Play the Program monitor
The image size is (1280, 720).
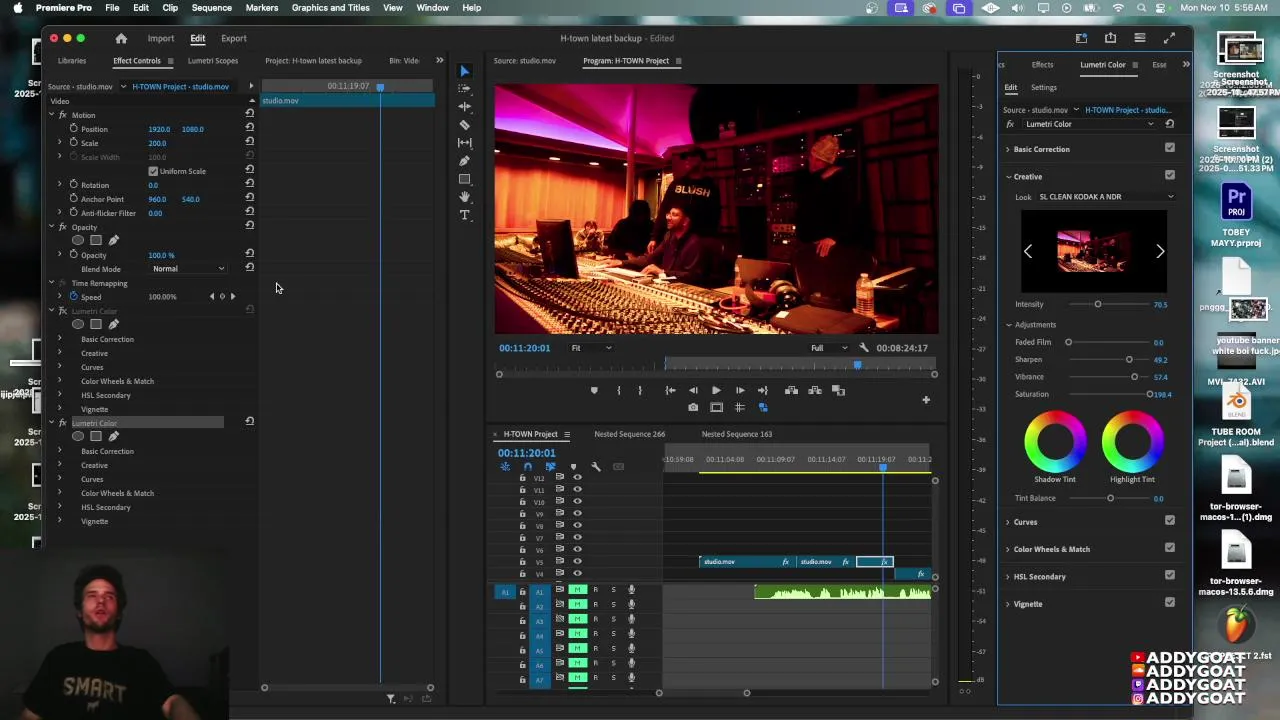click(x=716, y=390)
